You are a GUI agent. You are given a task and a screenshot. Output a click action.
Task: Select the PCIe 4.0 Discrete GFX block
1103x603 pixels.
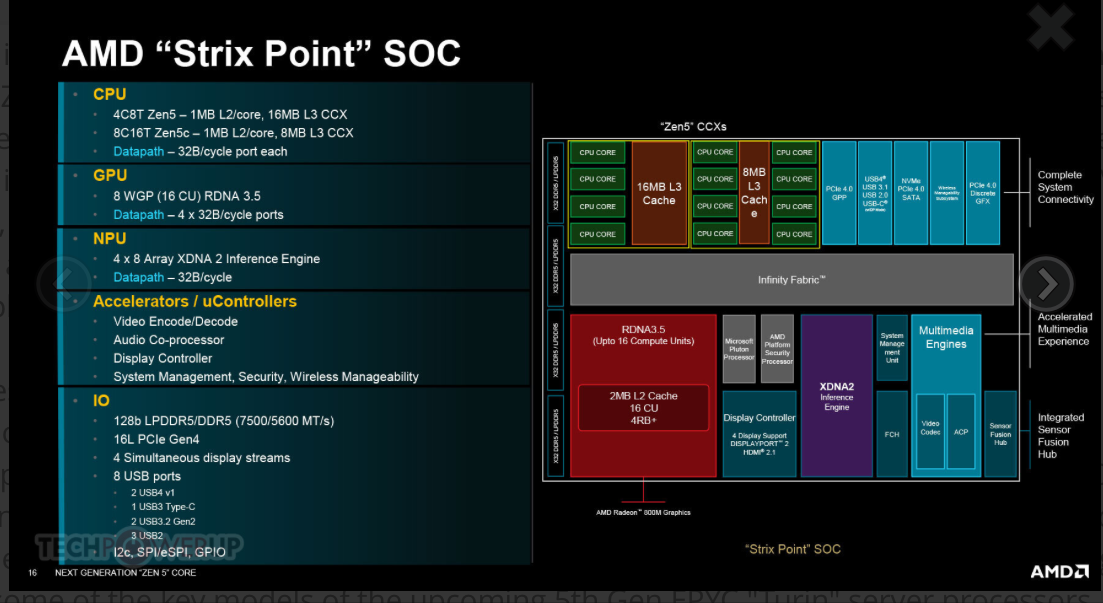pyautogui.click(x=983, y=192)
